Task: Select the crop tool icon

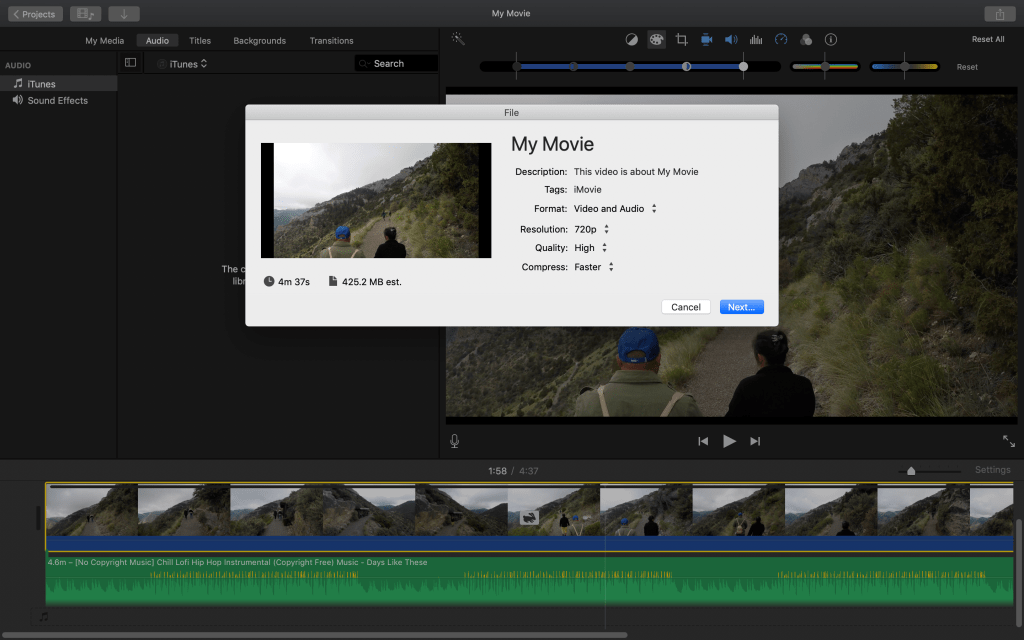Action: (681, 40)
